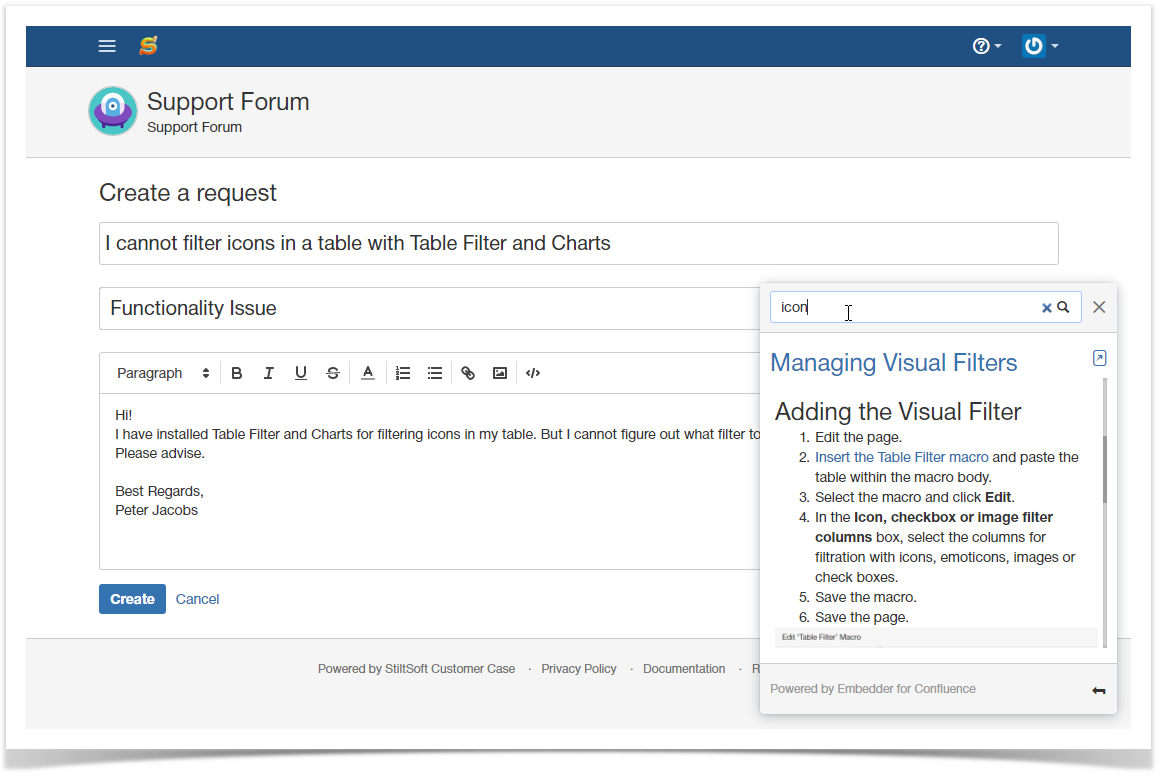The height and width of the screenshot is (778, 1165).
Task: Click the "Edit 'Table Filter' Macro" thumbnail
Action: 936,637
